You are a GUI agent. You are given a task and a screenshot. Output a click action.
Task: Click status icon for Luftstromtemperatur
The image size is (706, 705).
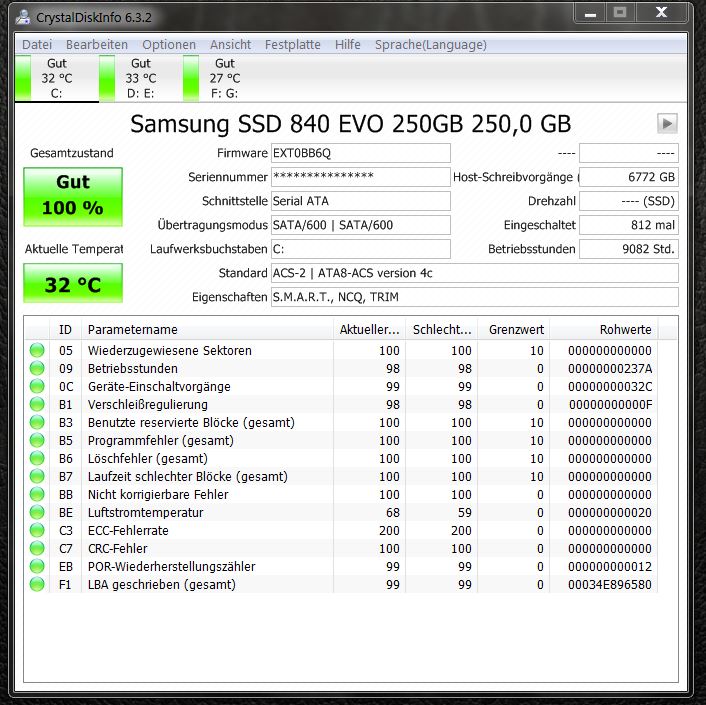pyautogui.click(x=37, y=512)
